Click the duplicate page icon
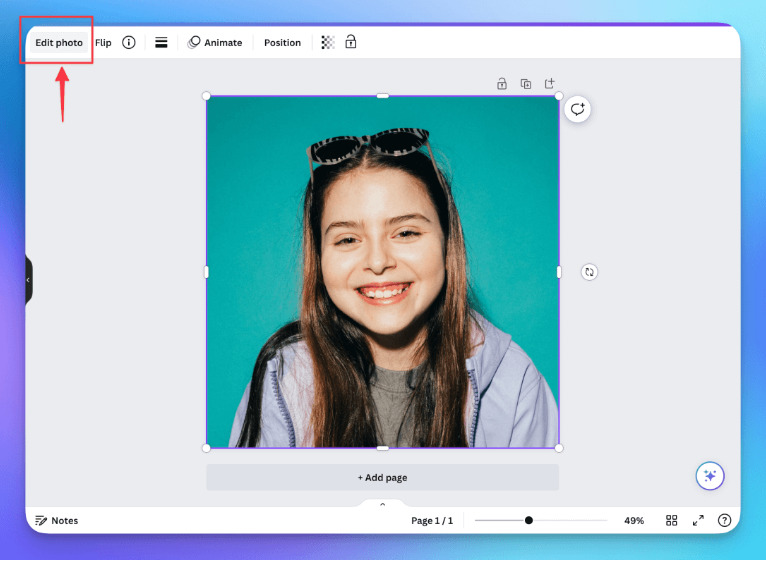This screenshot has width=766, height=561. pos(526,84)
